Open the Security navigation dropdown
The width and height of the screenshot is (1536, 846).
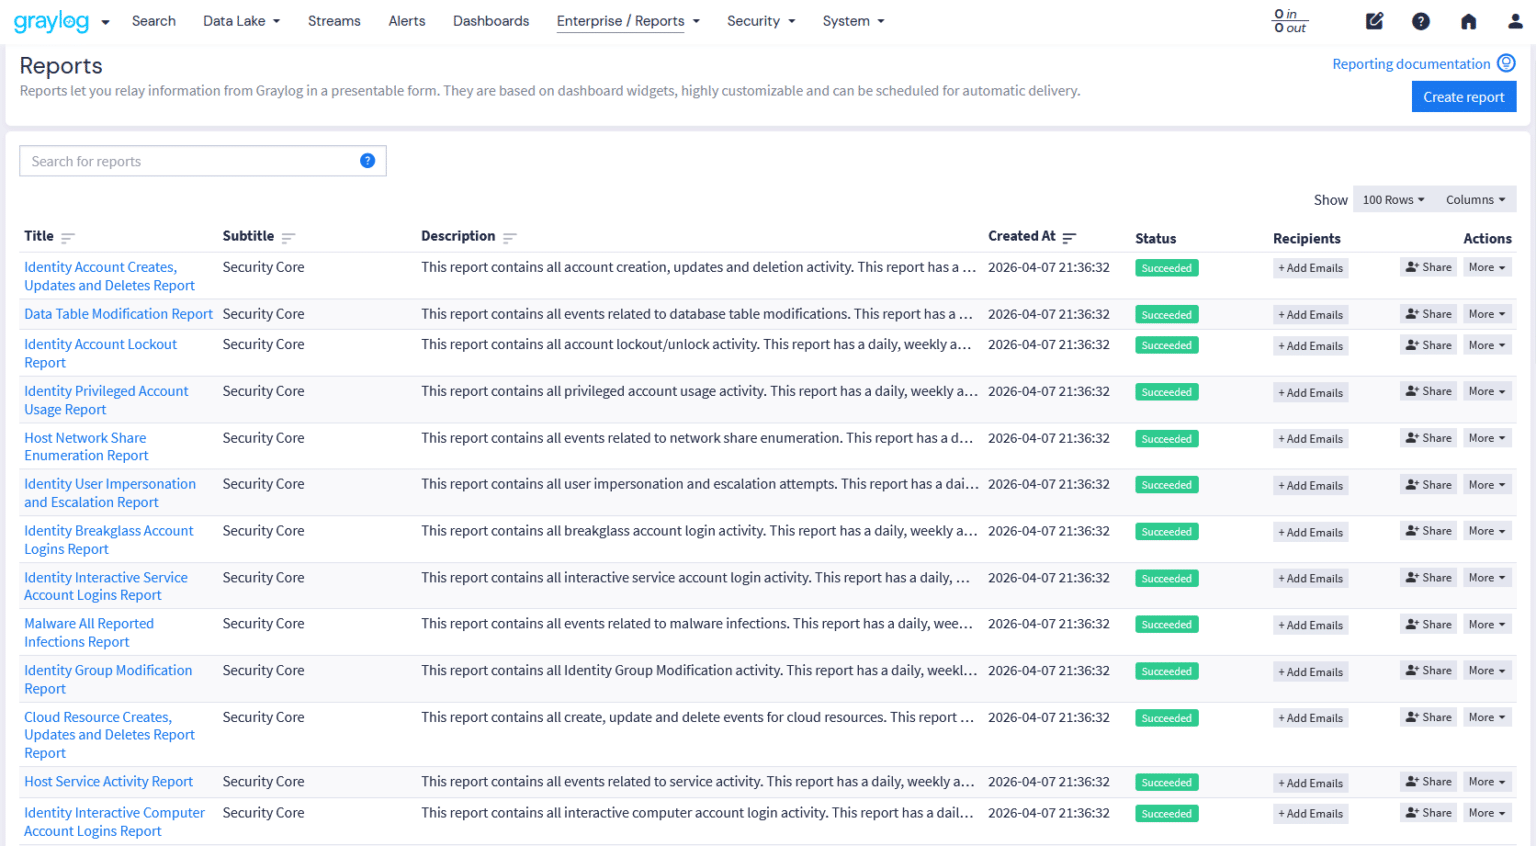pyautogui.click(x=761, y=21)
